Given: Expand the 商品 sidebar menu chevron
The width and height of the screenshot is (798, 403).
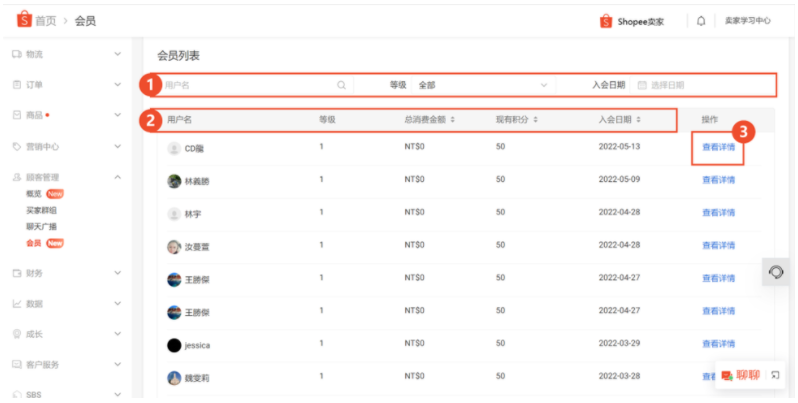Looking at the screenshot, I should tap(118, 115).
